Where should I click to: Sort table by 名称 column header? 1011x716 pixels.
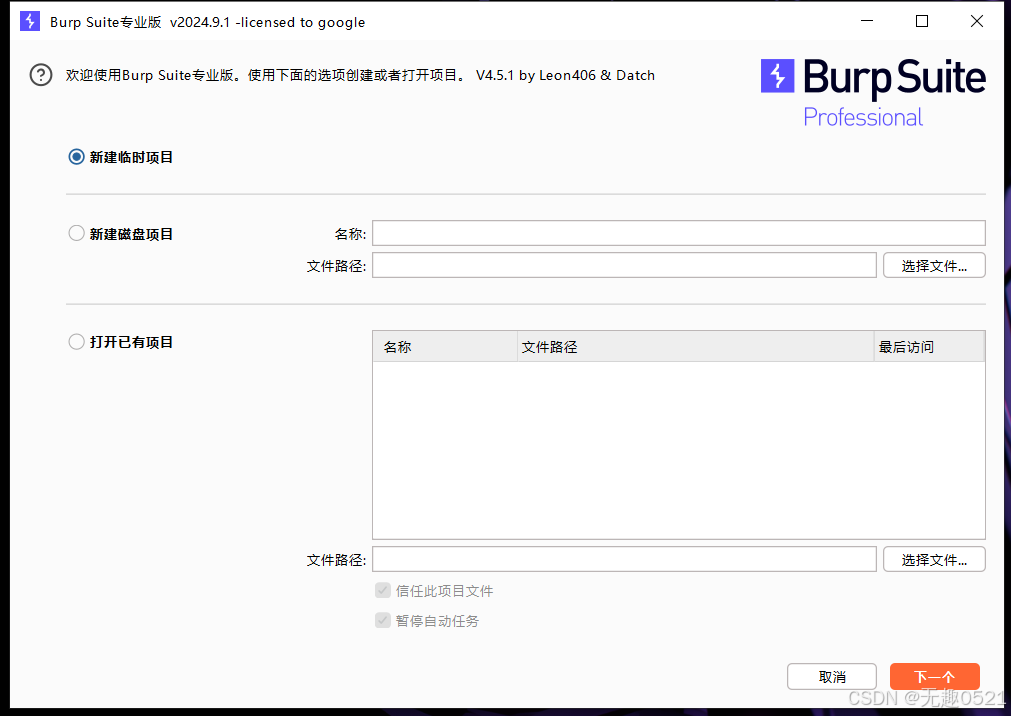point(445,347)
